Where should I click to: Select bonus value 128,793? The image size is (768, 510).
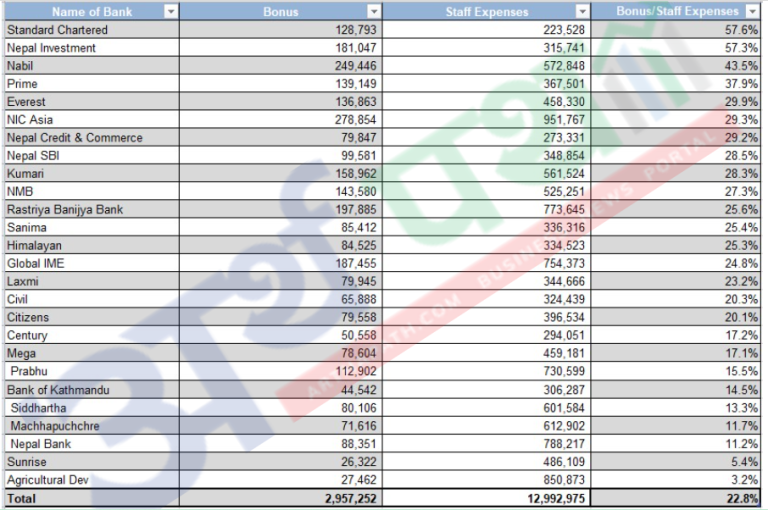click(281, 30)
